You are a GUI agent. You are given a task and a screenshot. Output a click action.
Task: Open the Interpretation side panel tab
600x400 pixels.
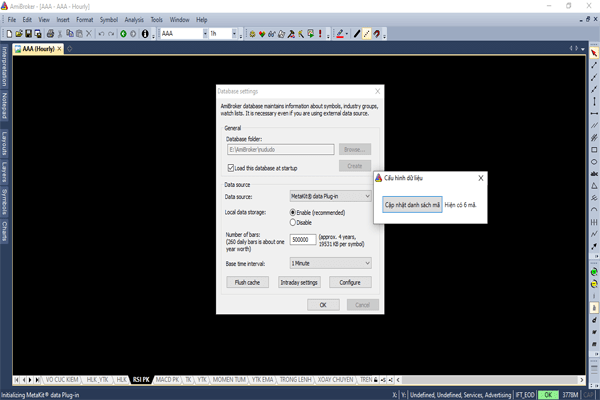[5, 67]
